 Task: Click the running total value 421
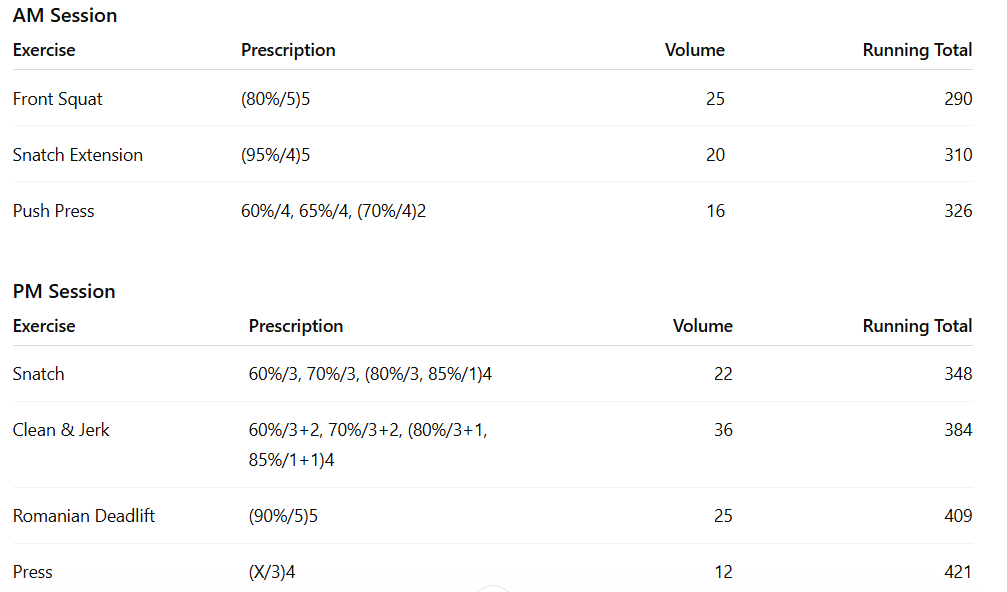(x=957, y=572)
